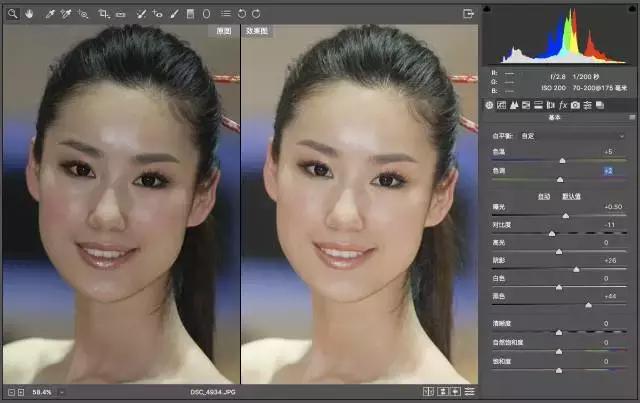
Task: Open the fx Effects panel tab
Action: point(563,105)
